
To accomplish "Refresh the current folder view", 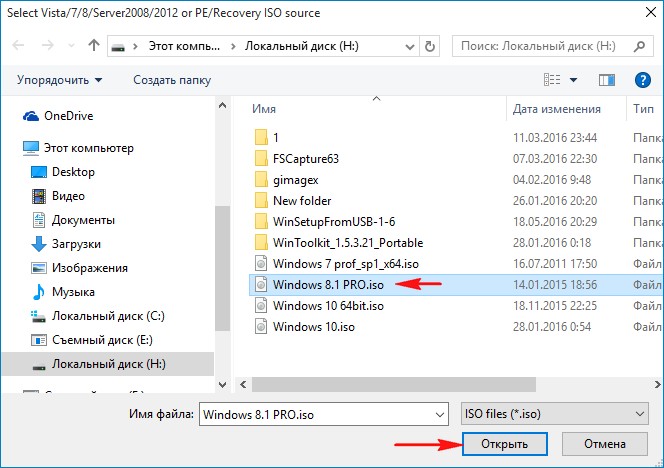I will (429, 46).
